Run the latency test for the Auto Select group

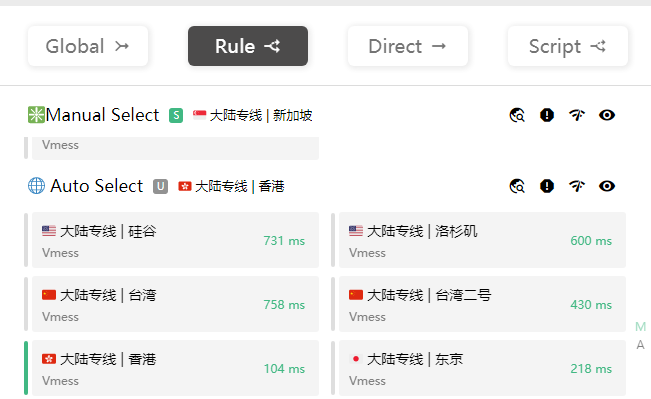(577, 186)
